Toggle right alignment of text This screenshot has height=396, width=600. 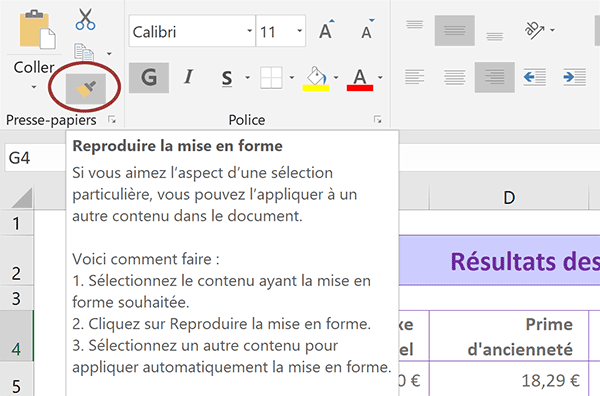(495, 77)
